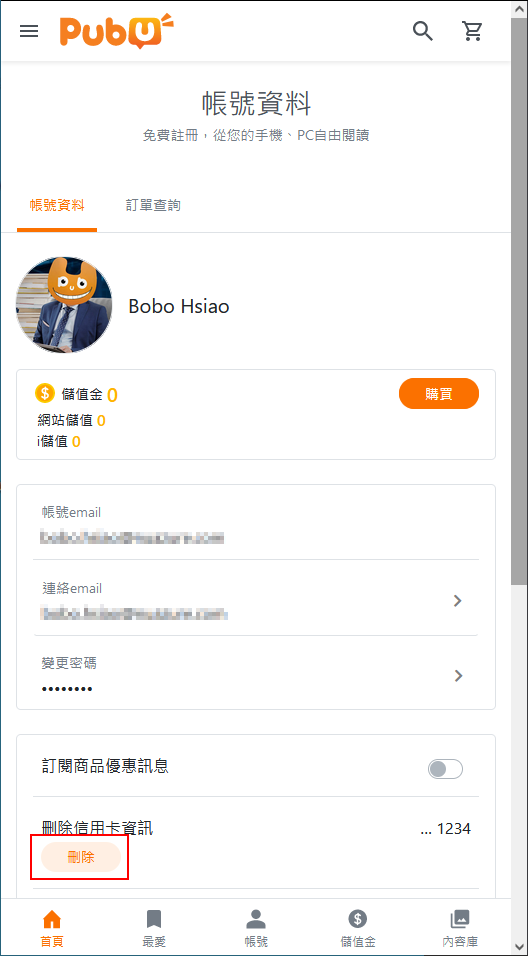Toggle 訂閱商品優惠訊息 switch
The width and height of the screenshot is (528, 956).
[445, 769]
